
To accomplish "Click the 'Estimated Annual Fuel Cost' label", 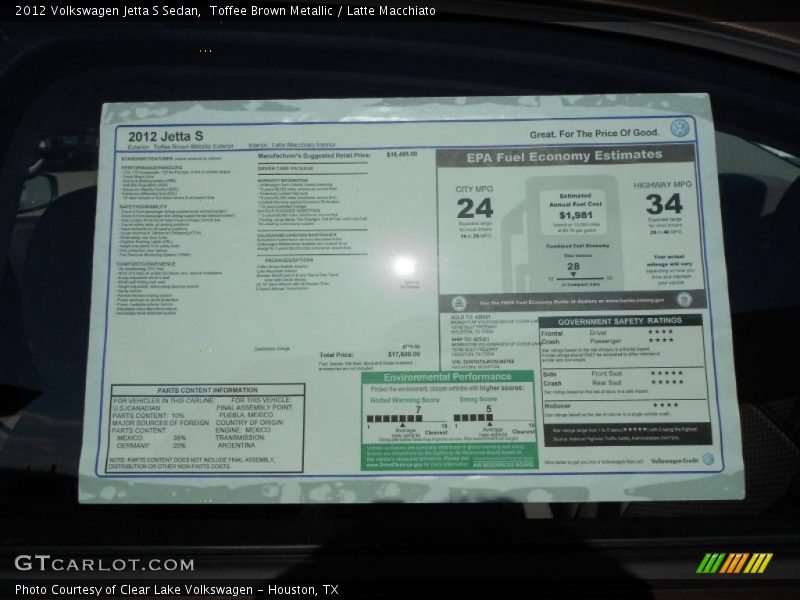I will [576, 199].
